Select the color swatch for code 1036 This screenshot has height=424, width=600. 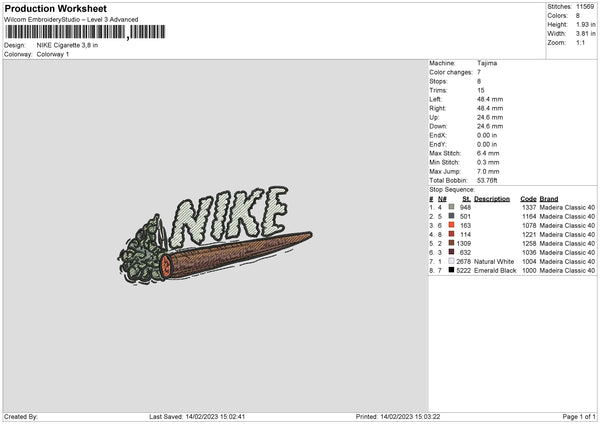[x=452, y=252]
